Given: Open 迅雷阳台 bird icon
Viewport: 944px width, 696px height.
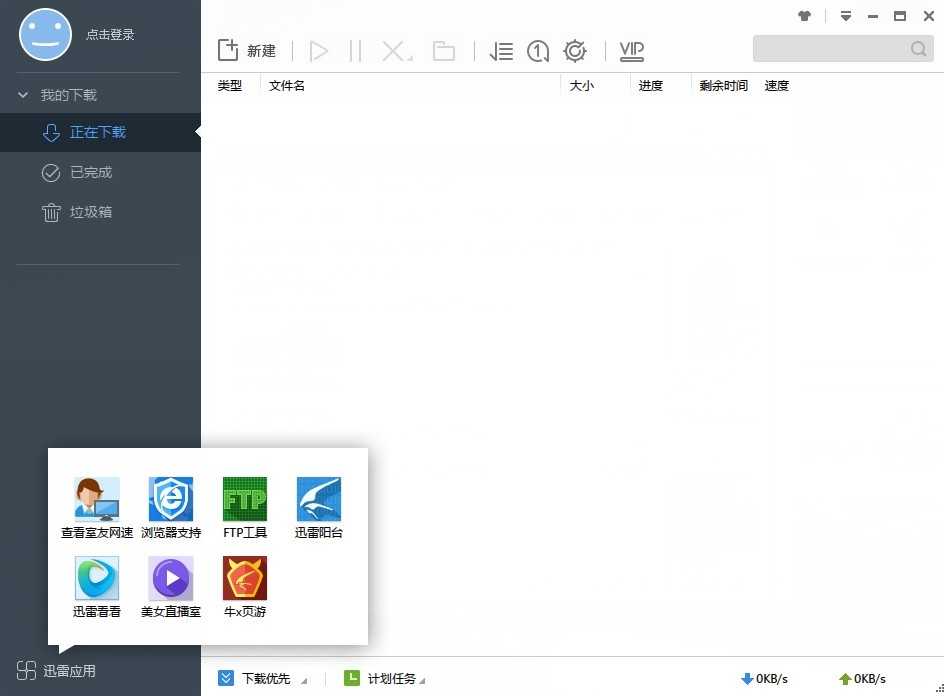Looking at the screenshot, I should 319,499.
